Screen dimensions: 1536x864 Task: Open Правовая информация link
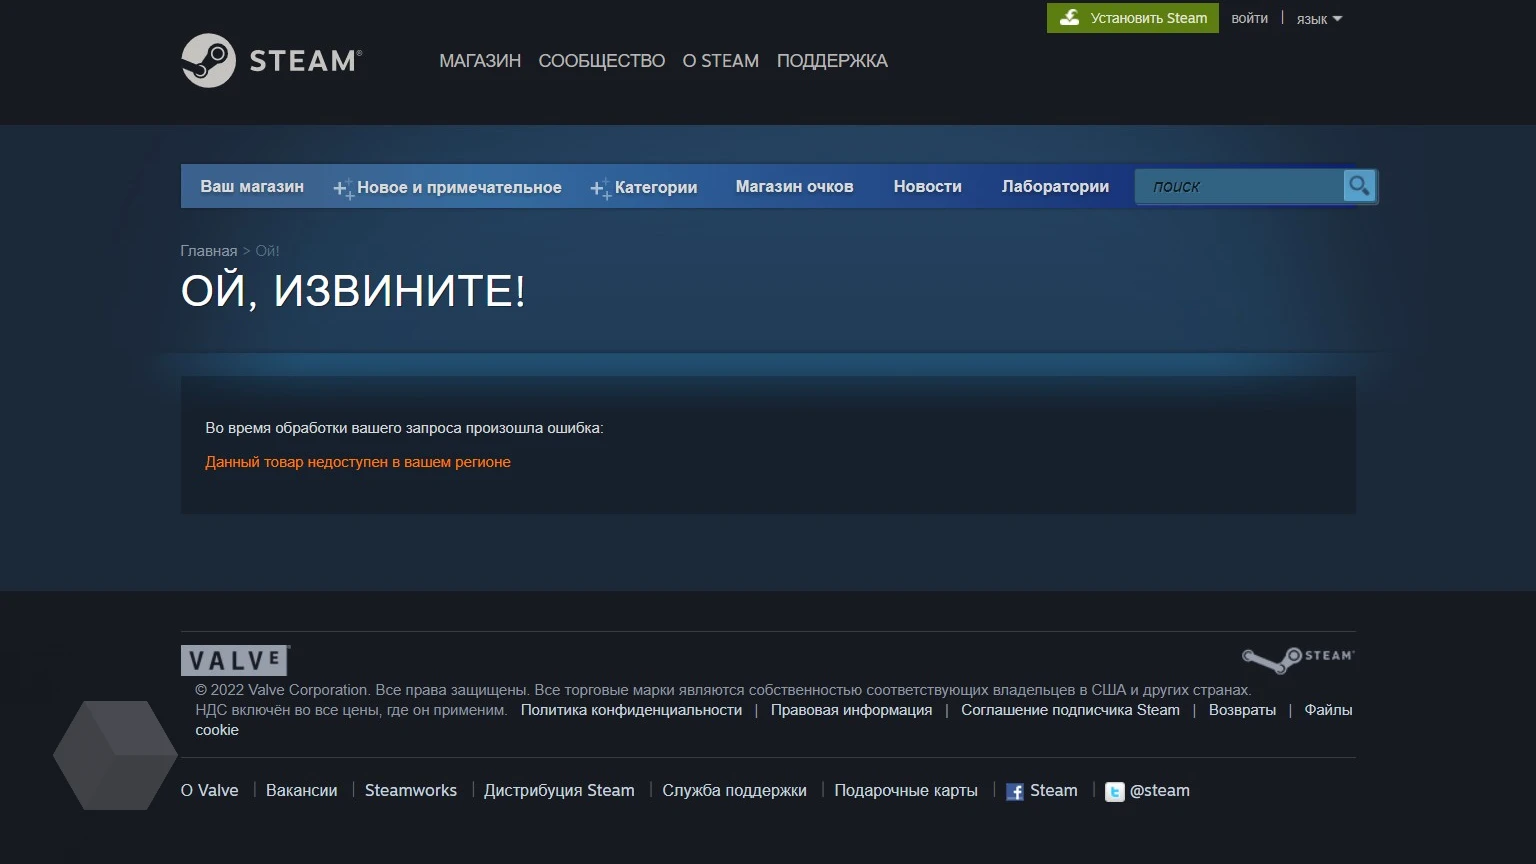pos(851,710)
